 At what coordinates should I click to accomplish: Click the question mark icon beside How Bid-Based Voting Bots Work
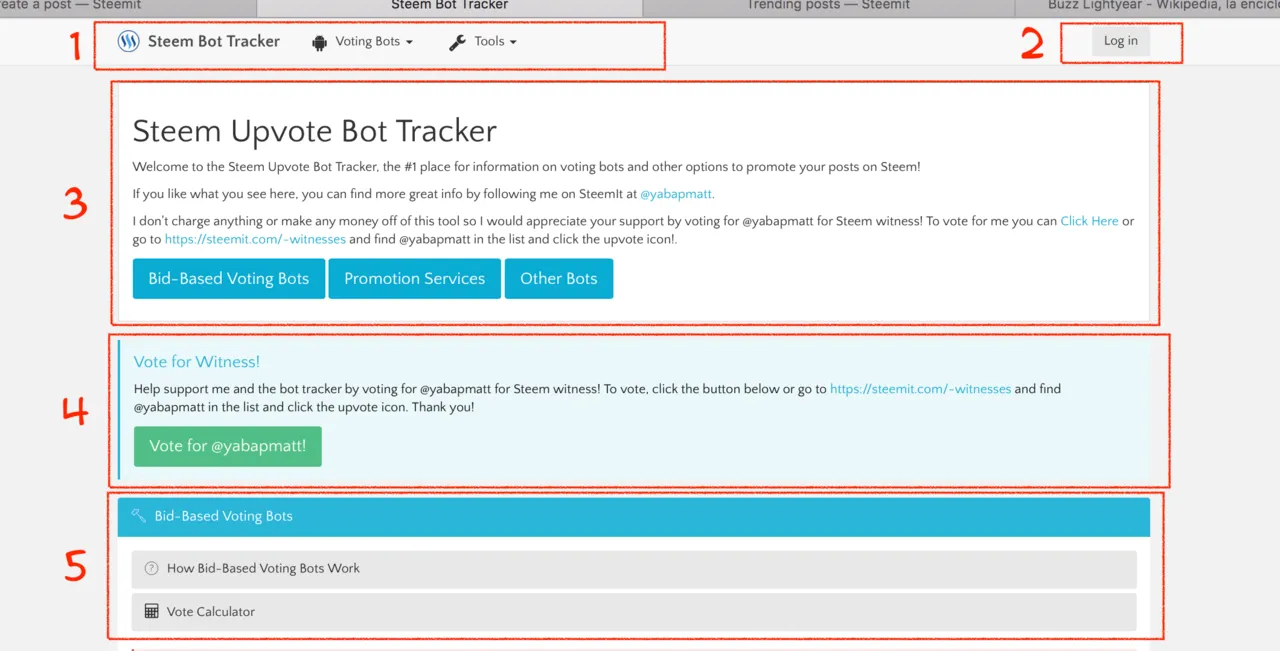[x=152, y=568]
